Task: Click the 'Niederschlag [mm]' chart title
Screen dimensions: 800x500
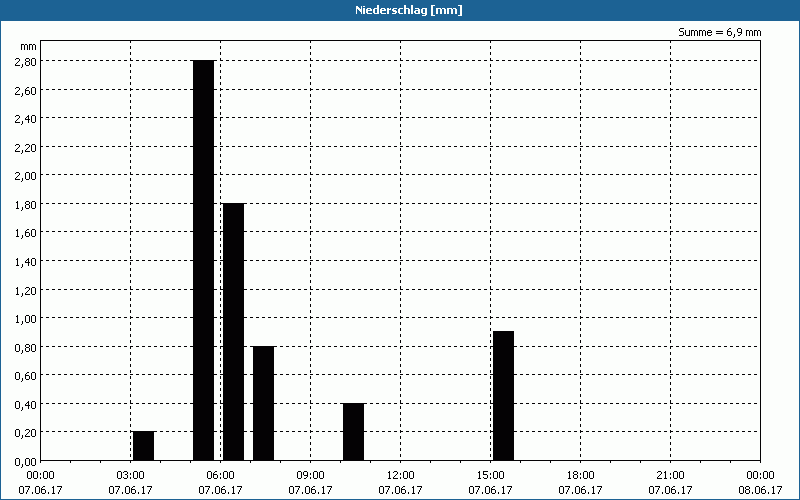Action: 409,10
